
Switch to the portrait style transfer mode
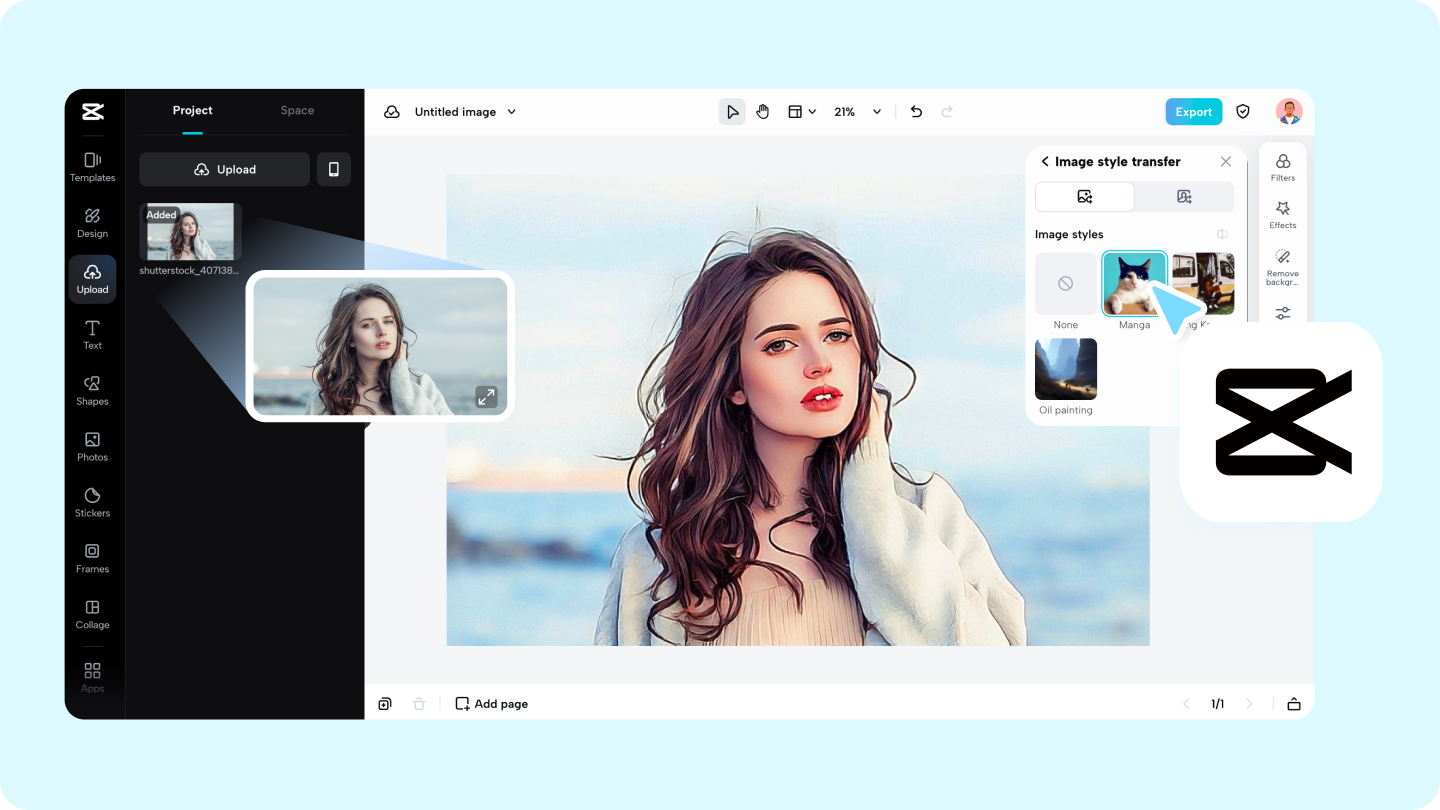click(x=1185, y=197)
